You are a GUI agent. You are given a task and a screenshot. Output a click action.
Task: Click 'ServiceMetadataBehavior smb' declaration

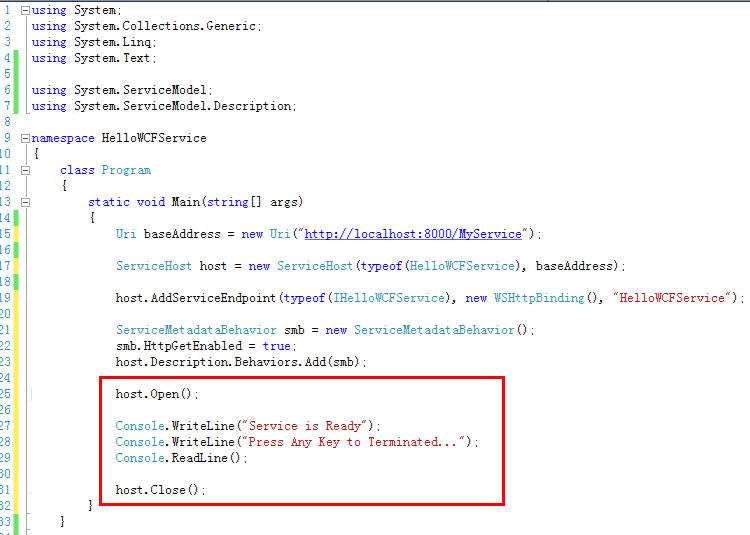click(210, 330)
